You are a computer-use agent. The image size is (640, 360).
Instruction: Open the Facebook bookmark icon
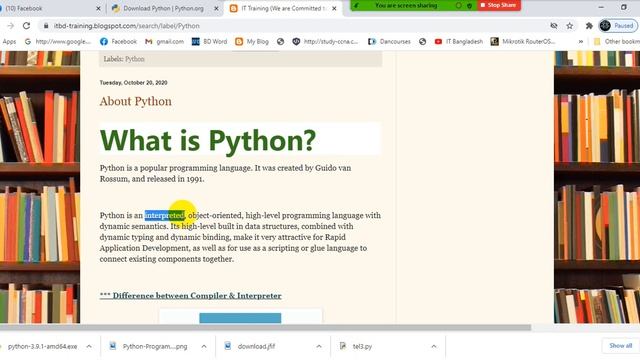click(118, 42)
